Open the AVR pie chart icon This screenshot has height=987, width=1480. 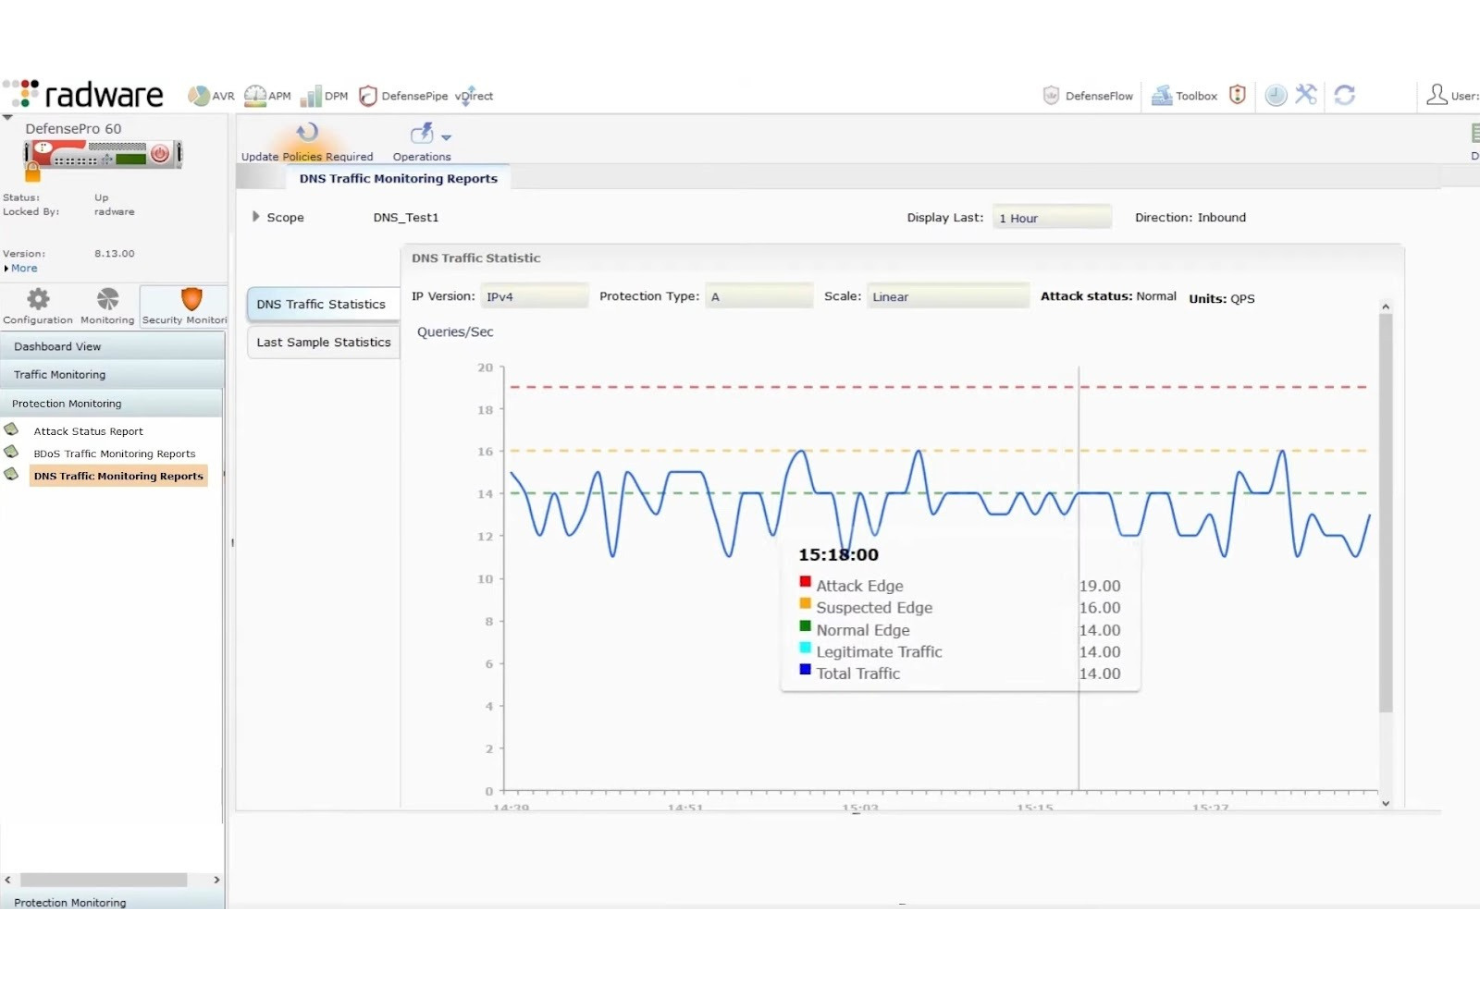pyautogui.click(x=199, y=96)
